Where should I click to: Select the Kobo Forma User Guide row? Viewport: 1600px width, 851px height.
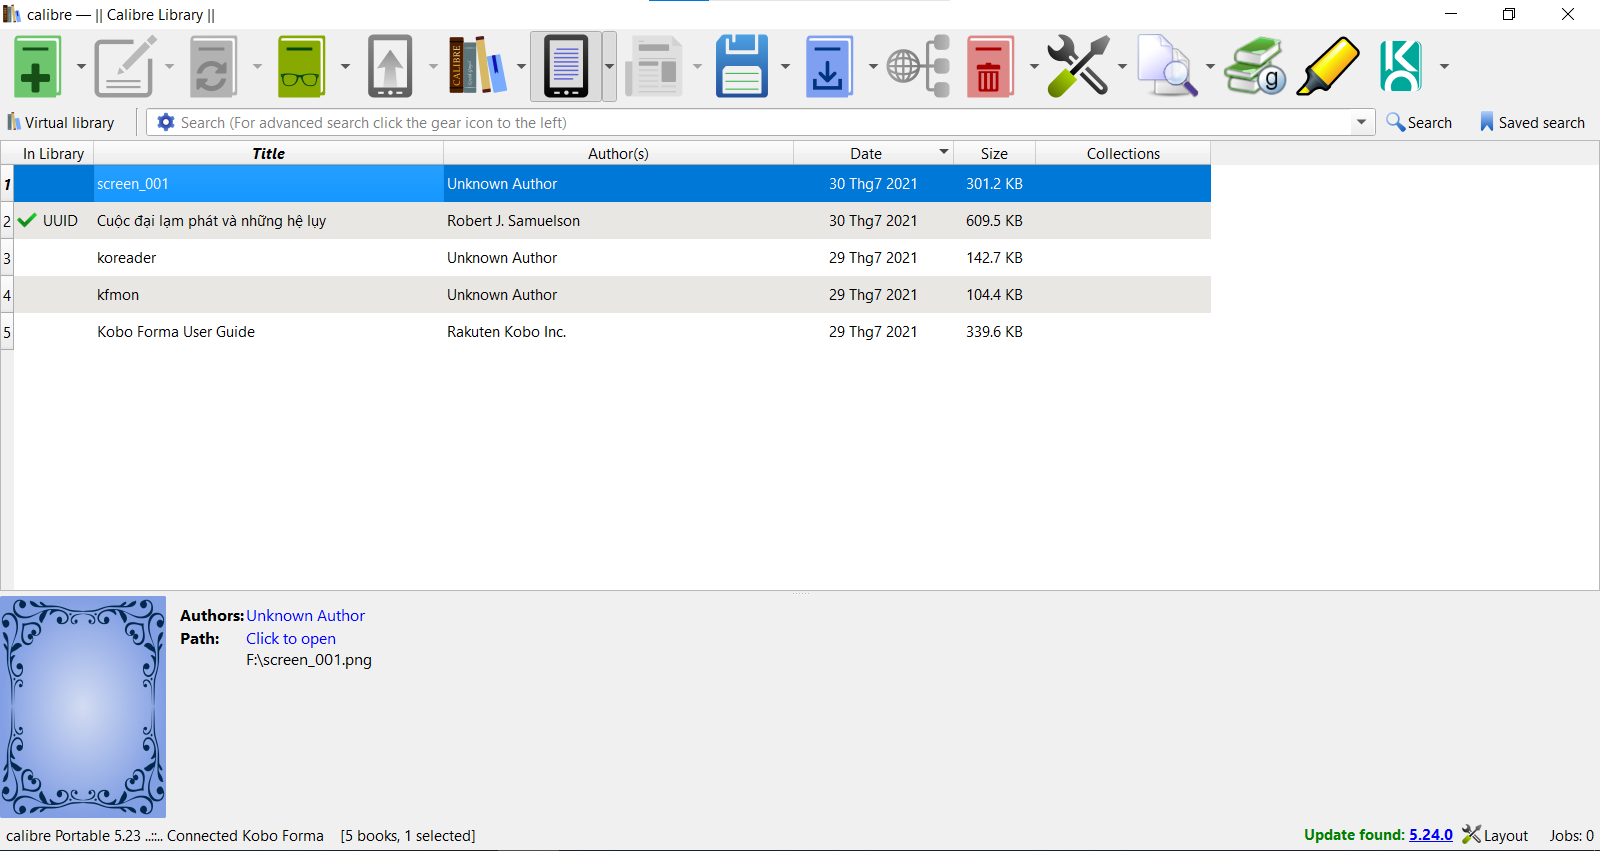point(612,332)
